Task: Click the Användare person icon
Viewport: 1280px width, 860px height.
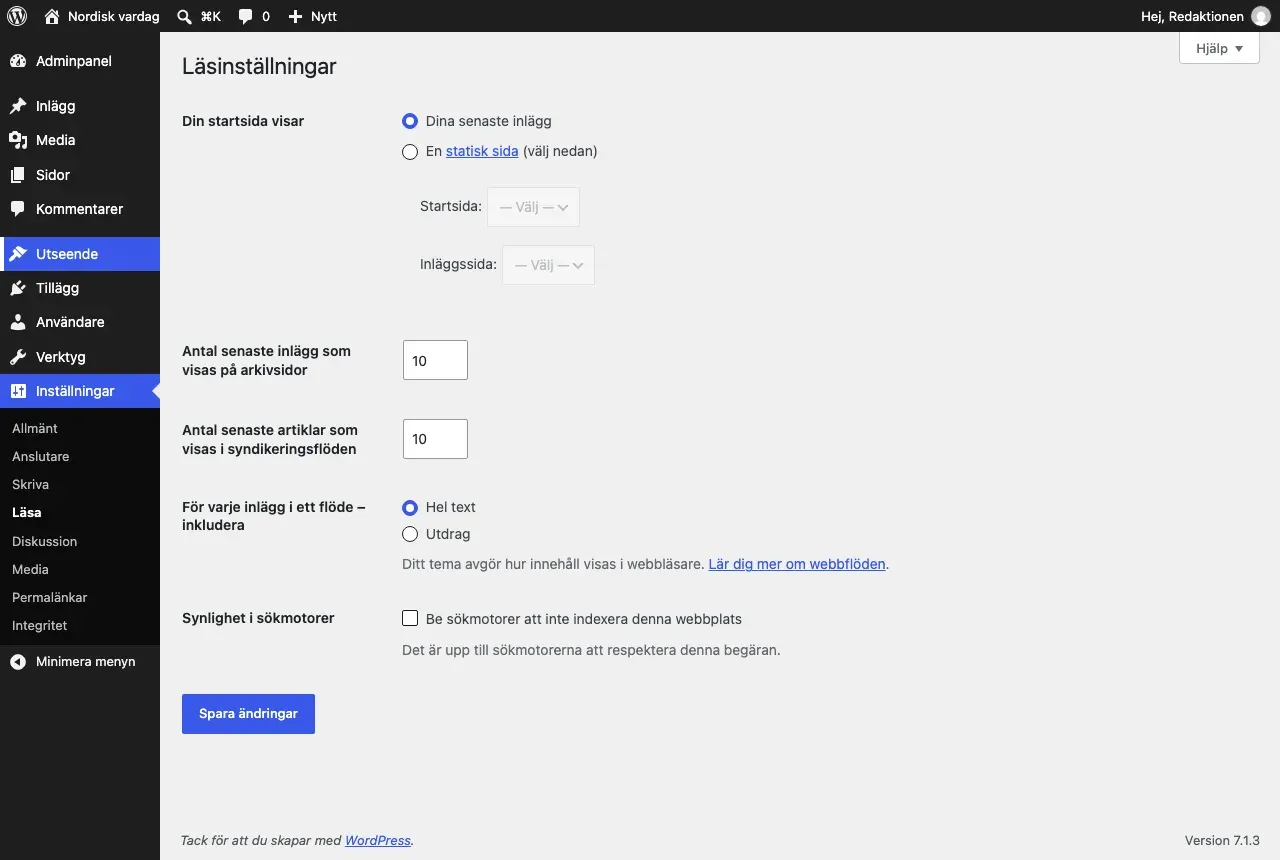Action: point(18,322)
